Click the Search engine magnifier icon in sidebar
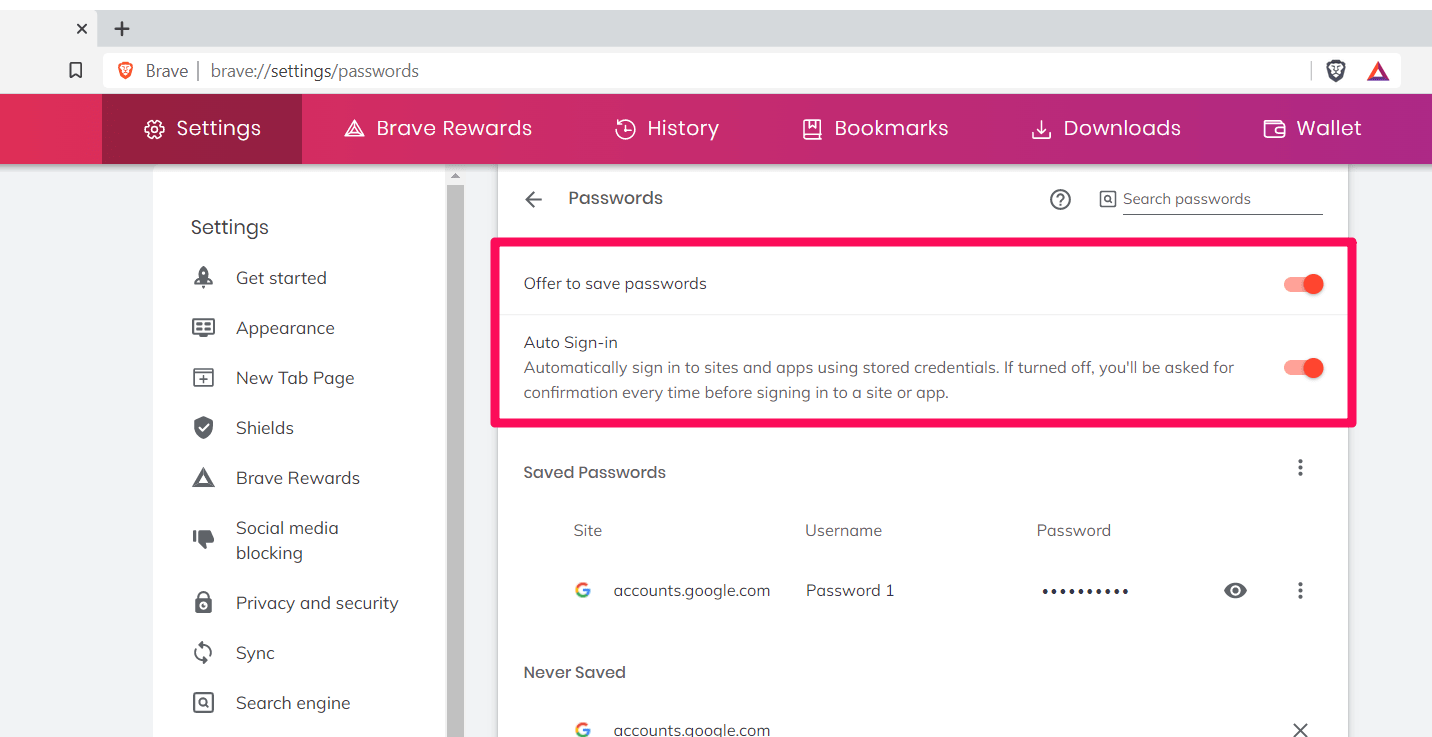1432x737 pixels. (x=203, y=703)
